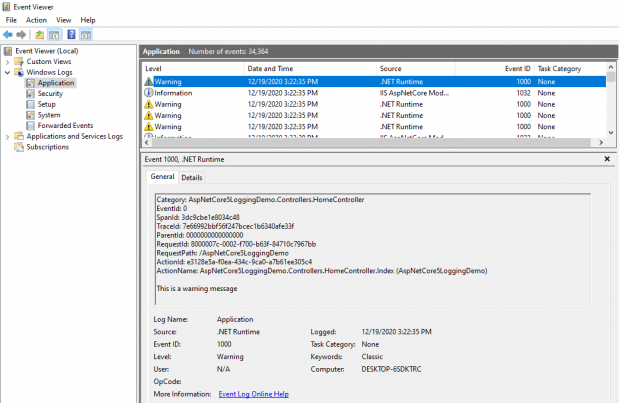
Task: Select the Subscriptions node
Action: coord(47,147)
